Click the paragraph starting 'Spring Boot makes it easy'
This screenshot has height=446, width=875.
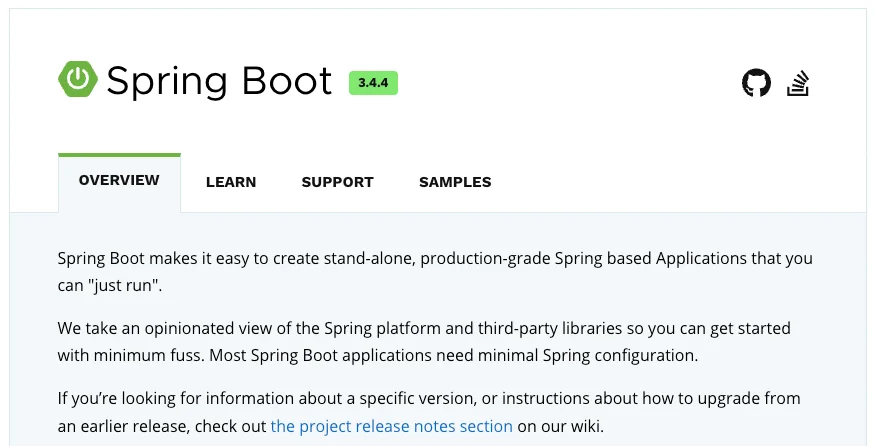(435, 272)
